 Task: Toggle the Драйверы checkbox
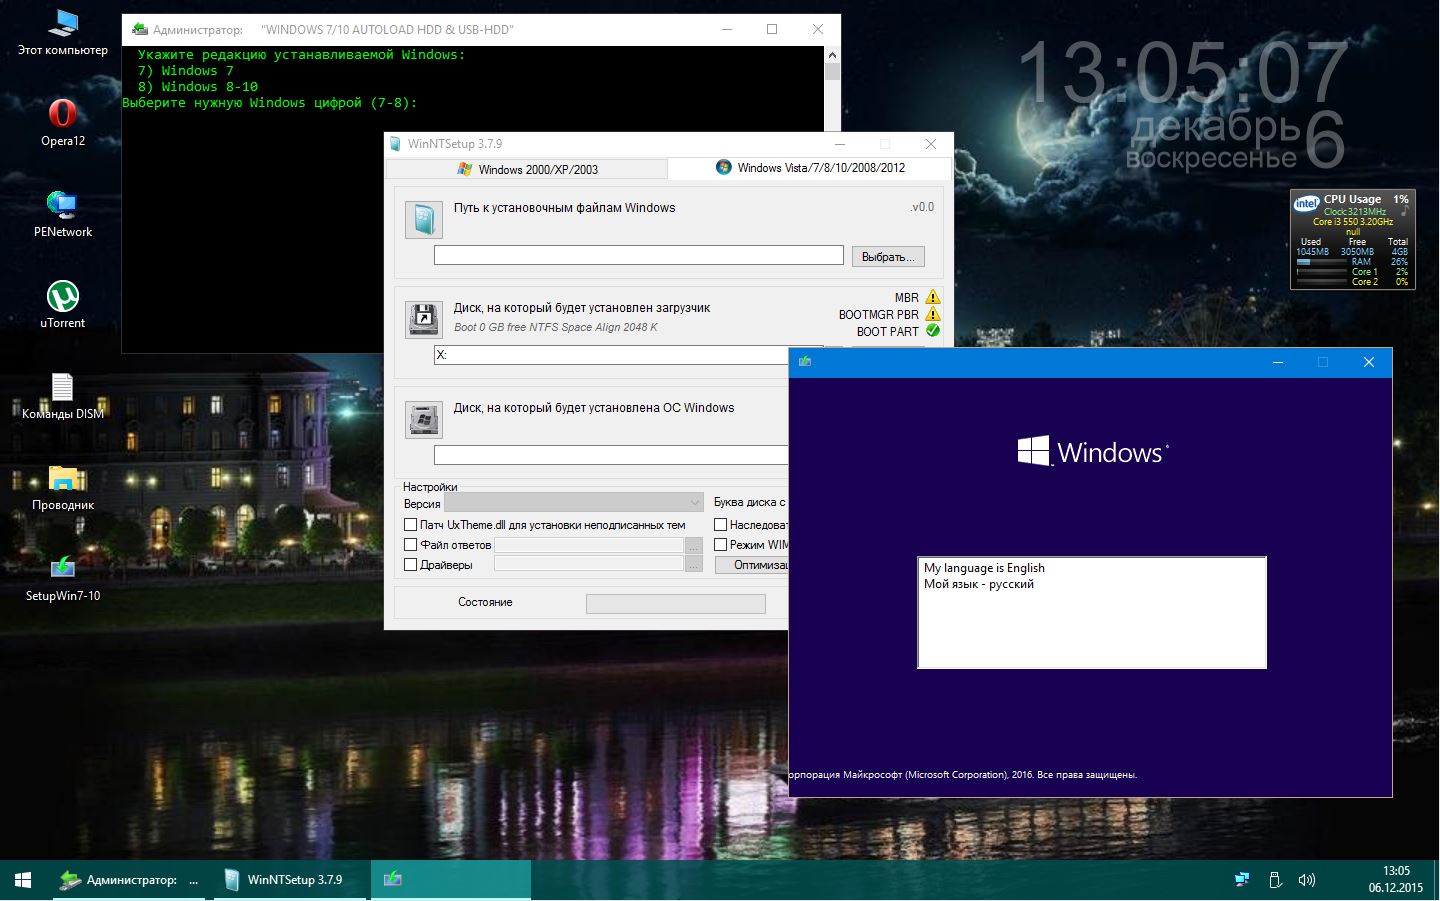click(x=410, y=565)
